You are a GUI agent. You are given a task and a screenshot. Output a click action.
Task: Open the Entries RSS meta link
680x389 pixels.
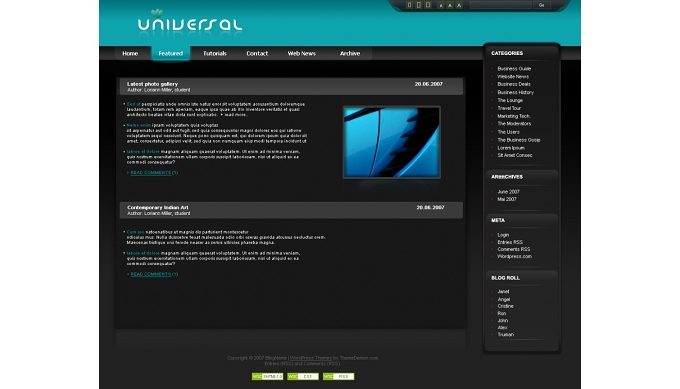tap(510, 242)
